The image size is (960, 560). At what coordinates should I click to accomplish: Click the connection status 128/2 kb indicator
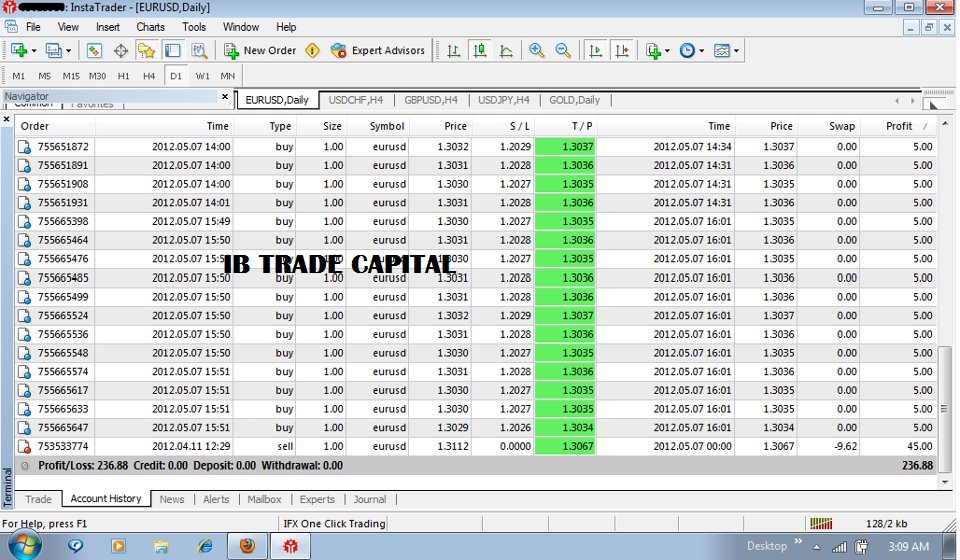click(887, 524)
